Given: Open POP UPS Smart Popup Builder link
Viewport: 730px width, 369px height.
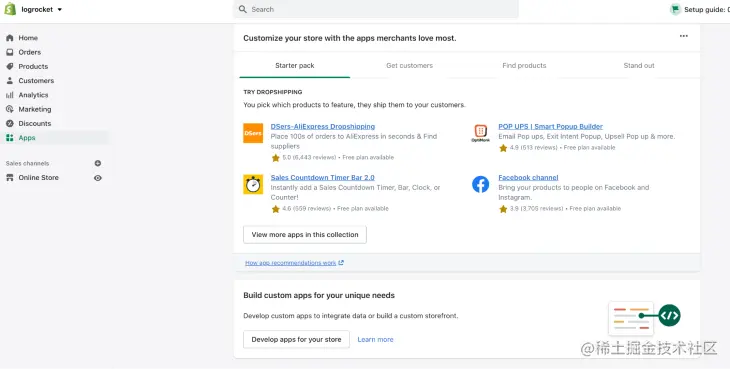Looking at the screenshot, I should [550, 127].
